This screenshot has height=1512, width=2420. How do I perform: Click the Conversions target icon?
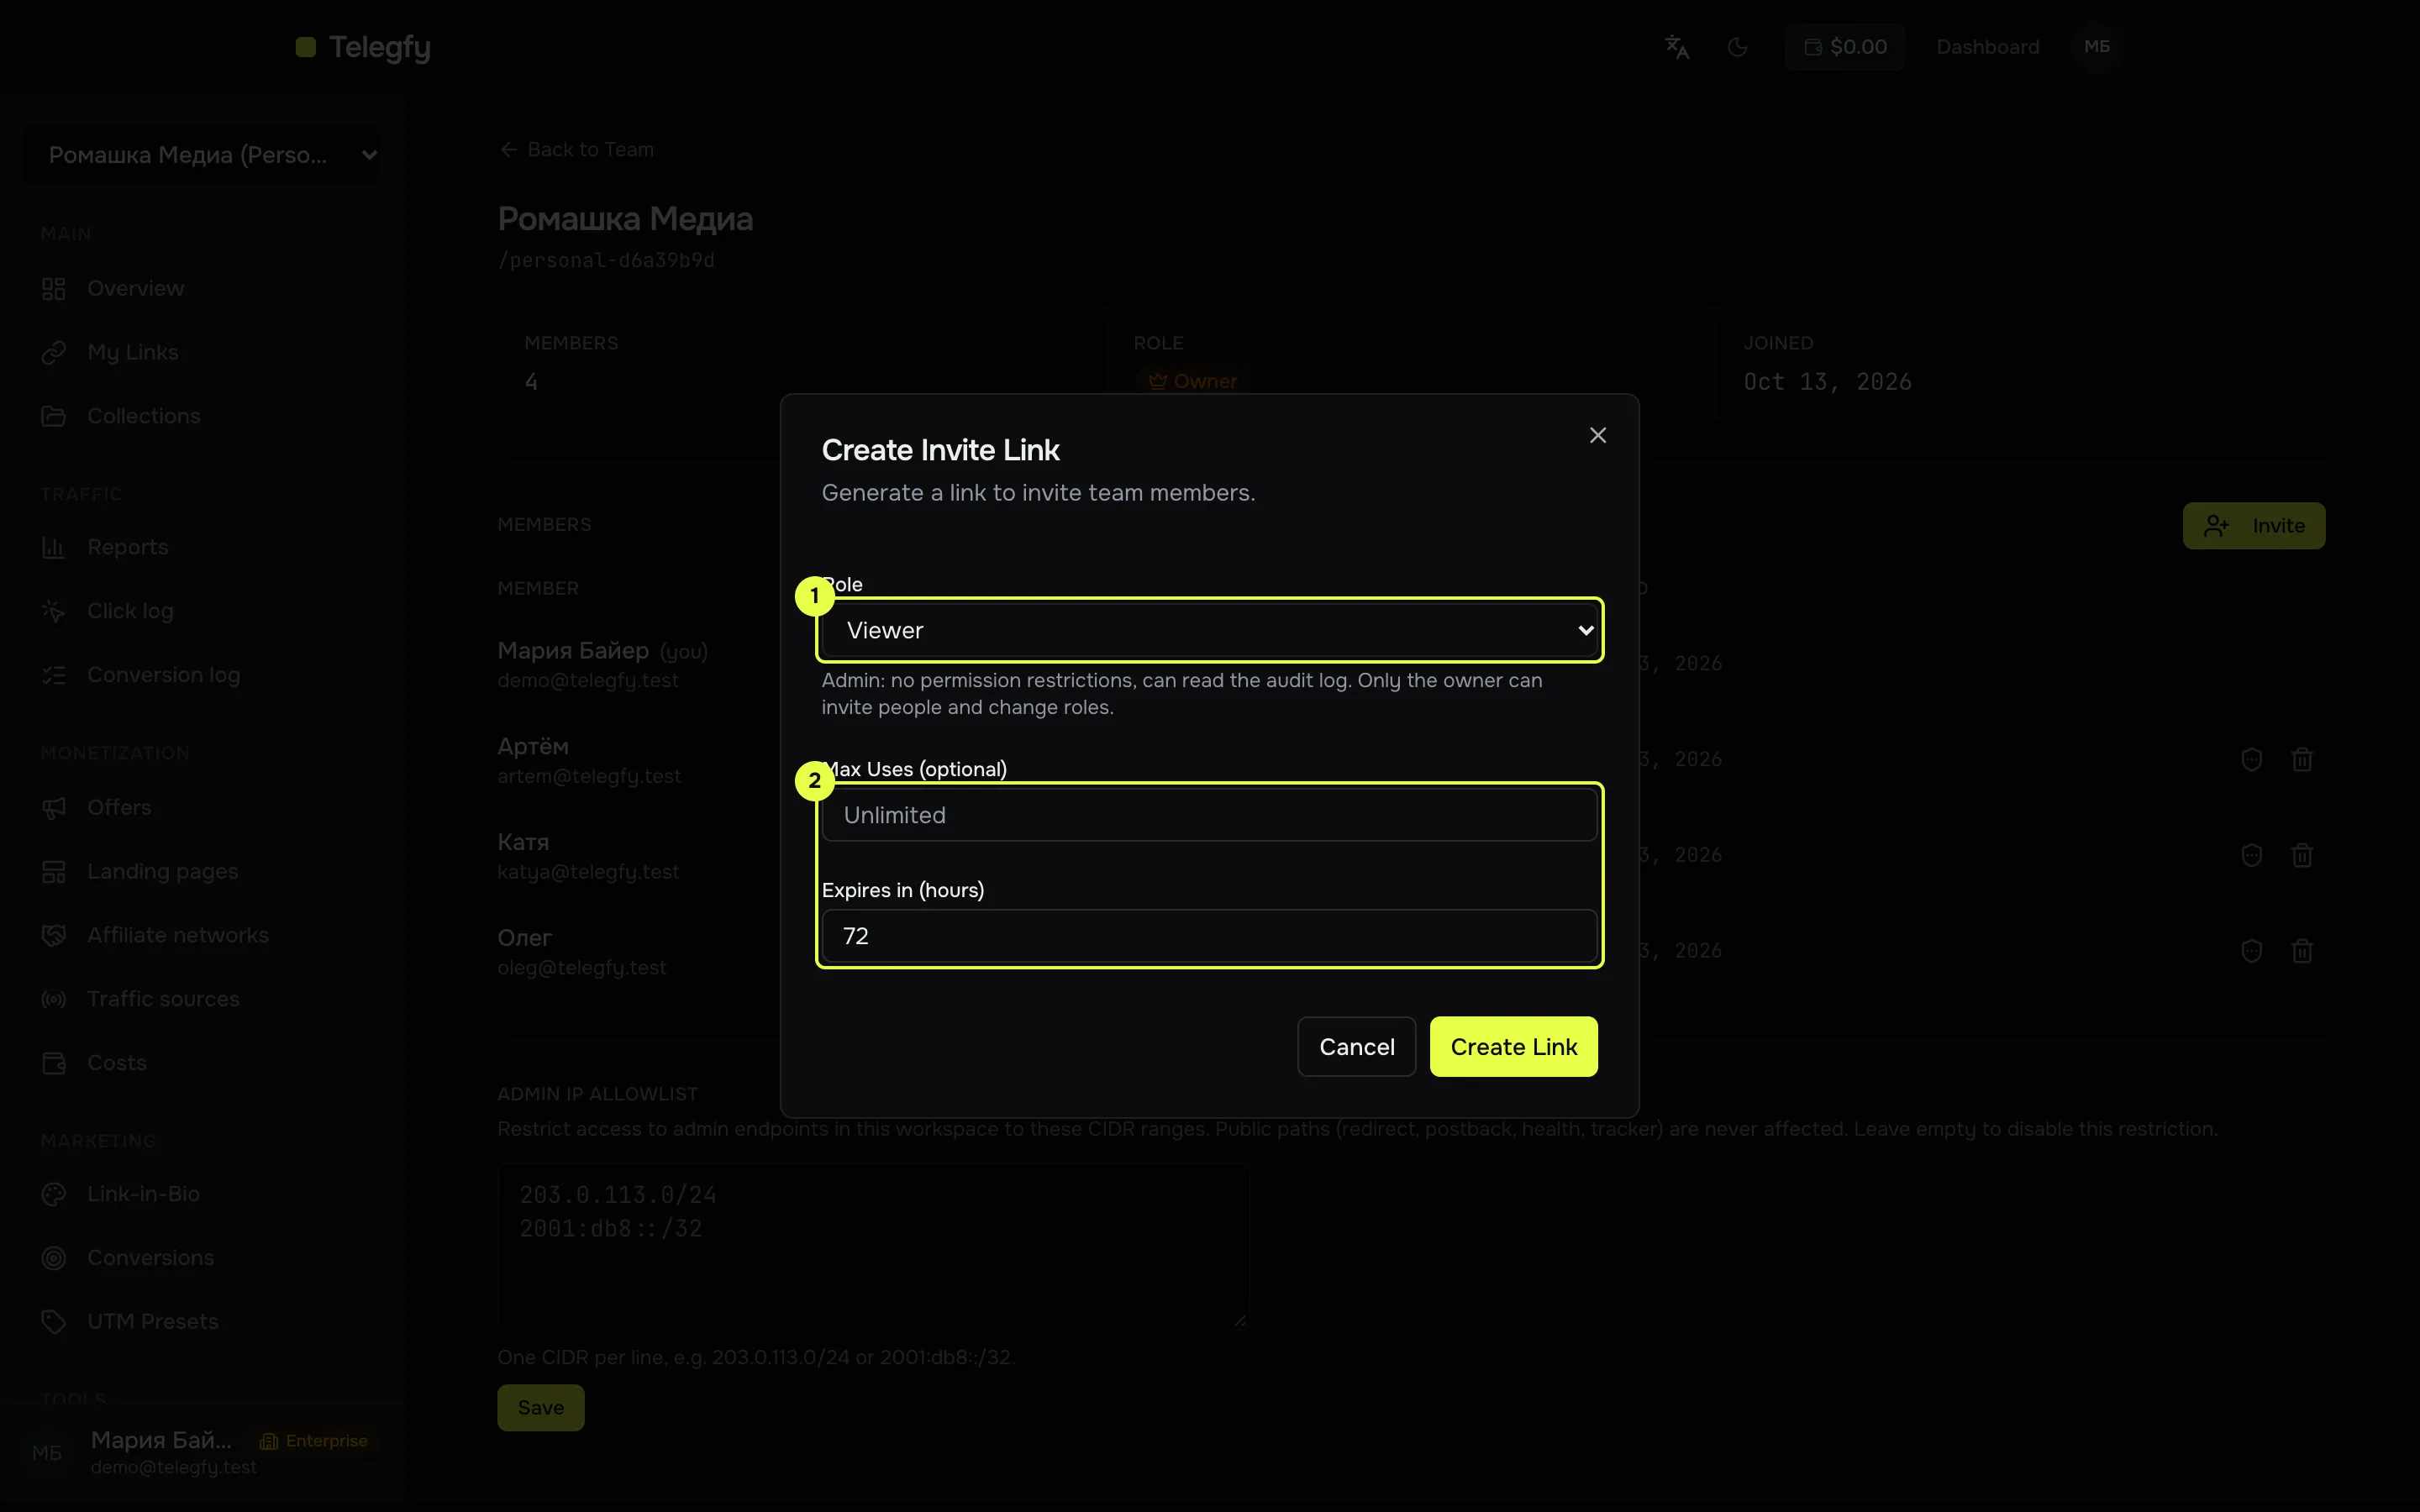(54, 1258)
